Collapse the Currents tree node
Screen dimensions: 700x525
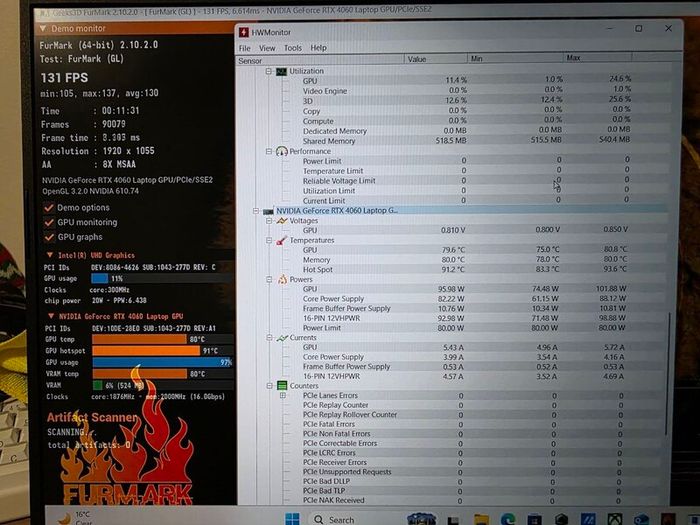[x=269, y=338]
